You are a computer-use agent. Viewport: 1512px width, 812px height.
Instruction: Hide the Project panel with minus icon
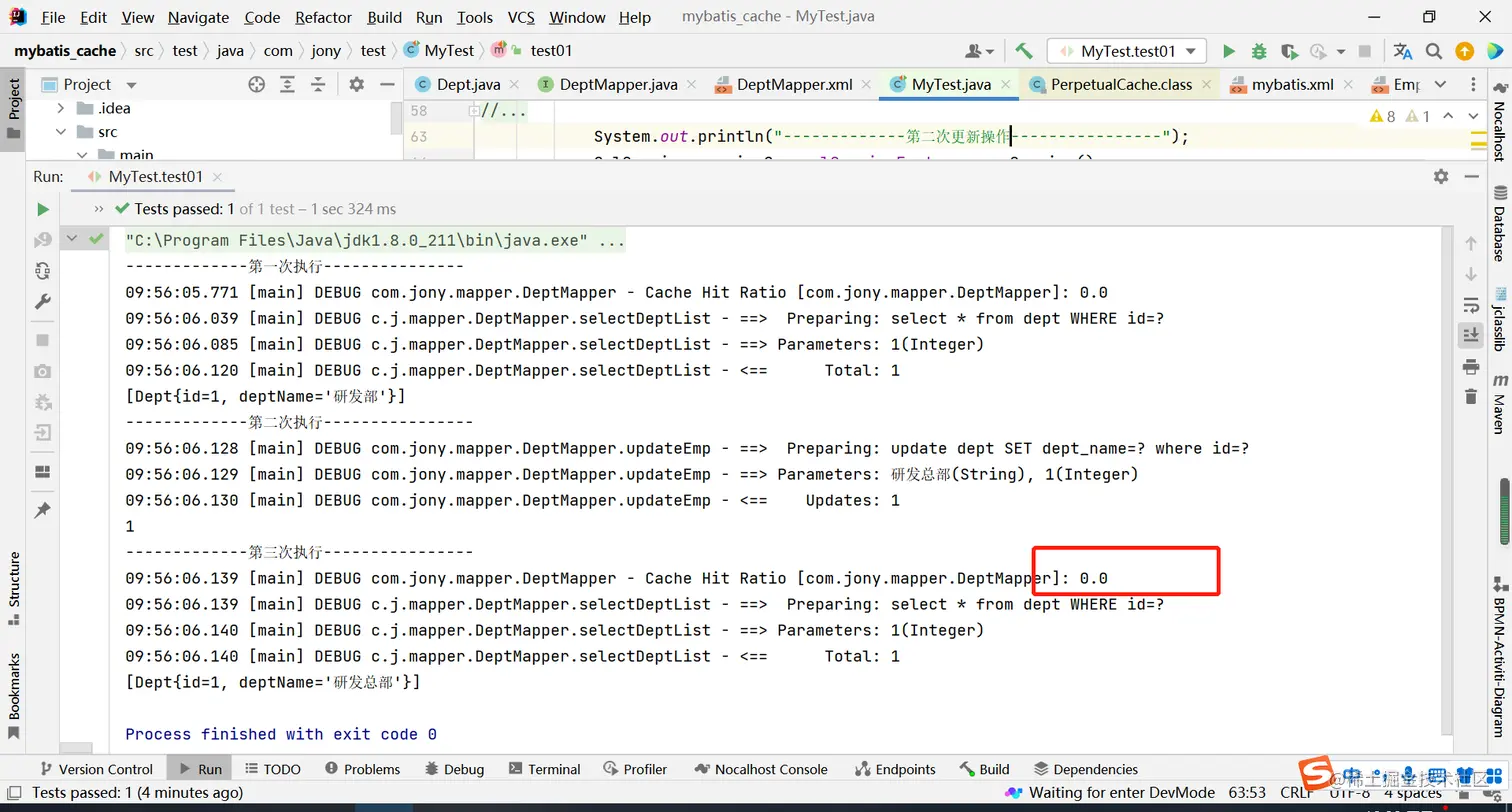coord(387,85)
